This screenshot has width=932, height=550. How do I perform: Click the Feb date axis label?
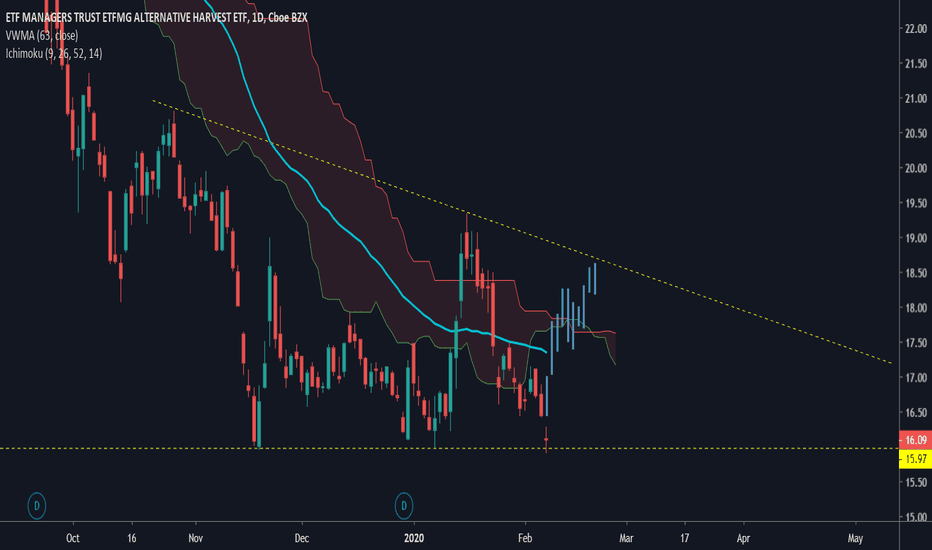click(525, 538)
